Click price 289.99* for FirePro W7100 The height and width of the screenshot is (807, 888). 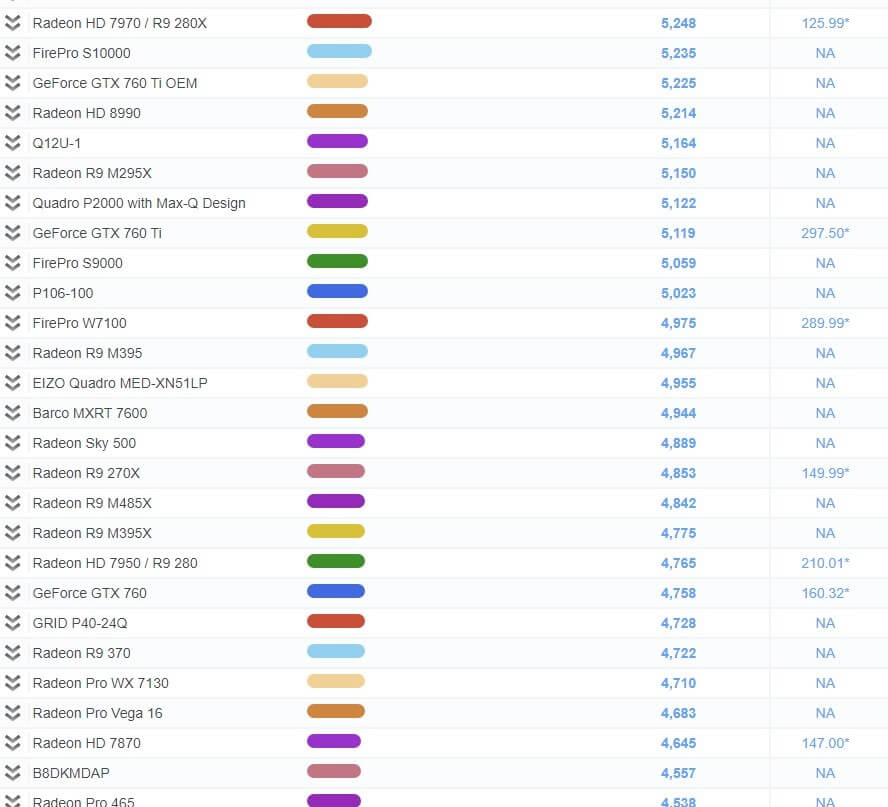tap(825, 323)
